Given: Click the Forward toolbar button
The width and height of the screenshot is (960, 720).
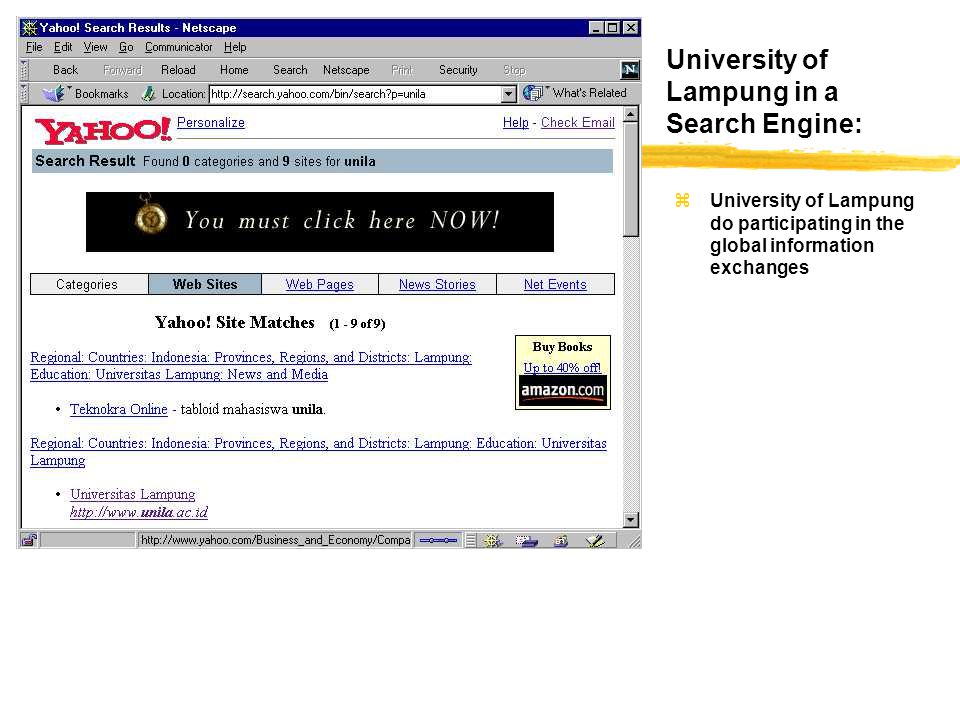Looking at the screenshot, I should 122,70.
